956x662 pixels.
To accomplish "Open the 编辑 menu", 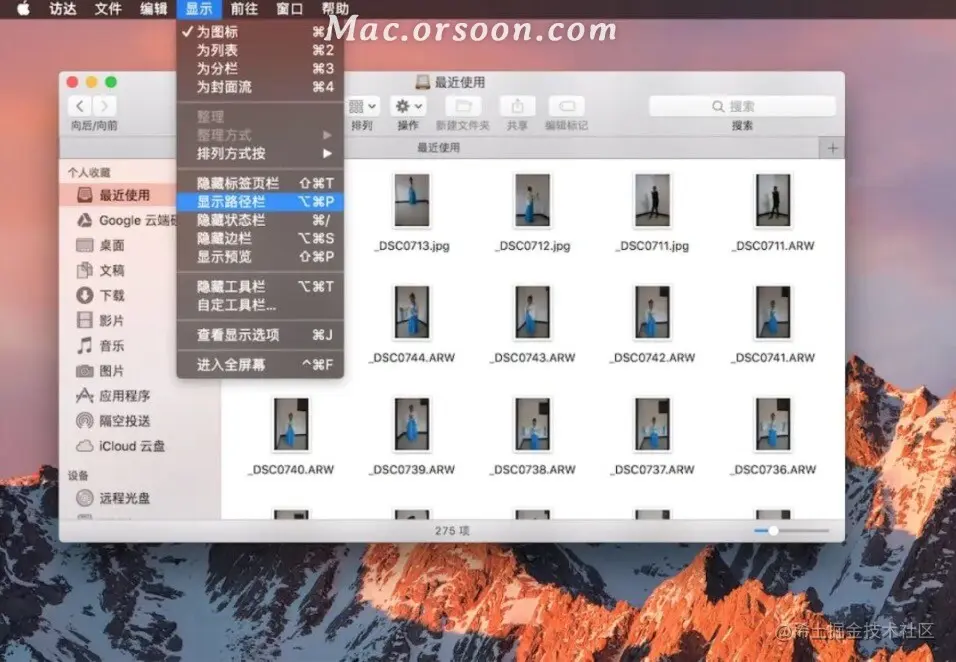I will click(154, 9).
